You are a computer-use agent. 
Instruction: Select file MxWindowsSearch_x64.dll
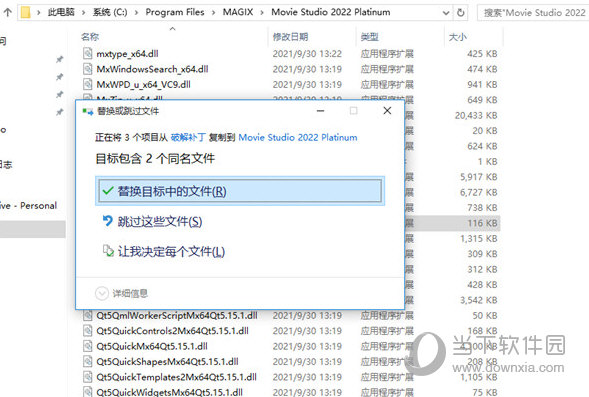click(x=152, y=69)
